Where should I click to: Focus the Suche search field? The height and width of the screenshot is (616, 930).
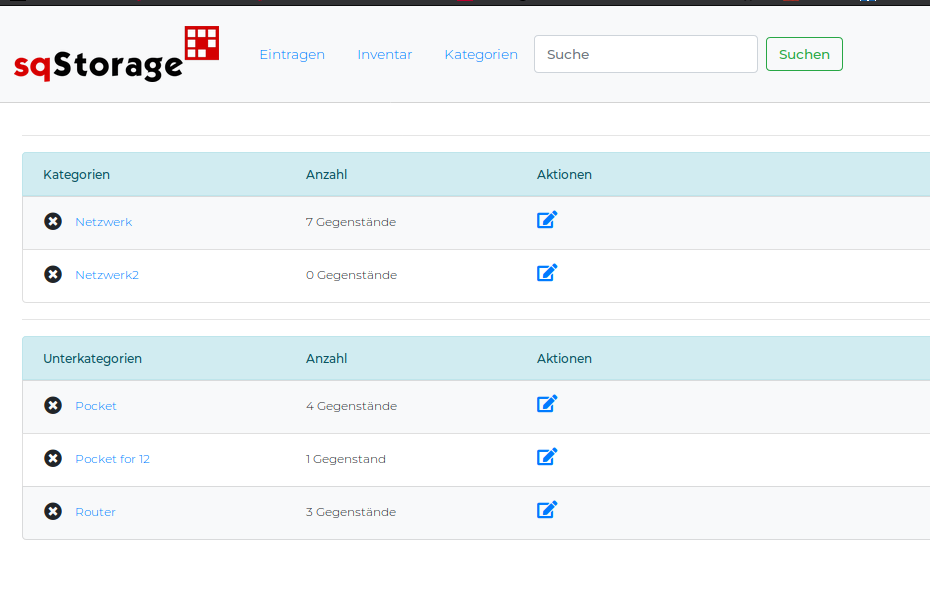[645, 55]
